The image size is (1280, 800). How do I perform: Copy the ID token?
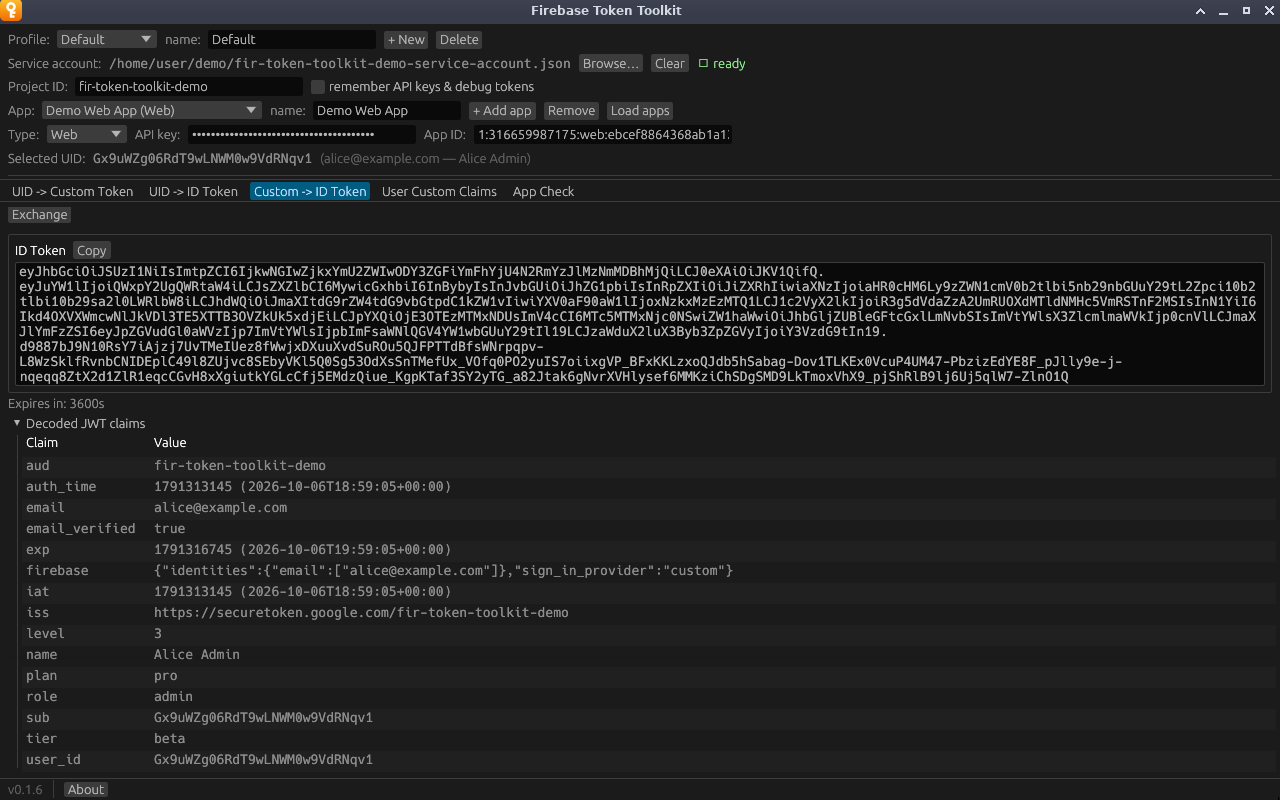point(92,251)
